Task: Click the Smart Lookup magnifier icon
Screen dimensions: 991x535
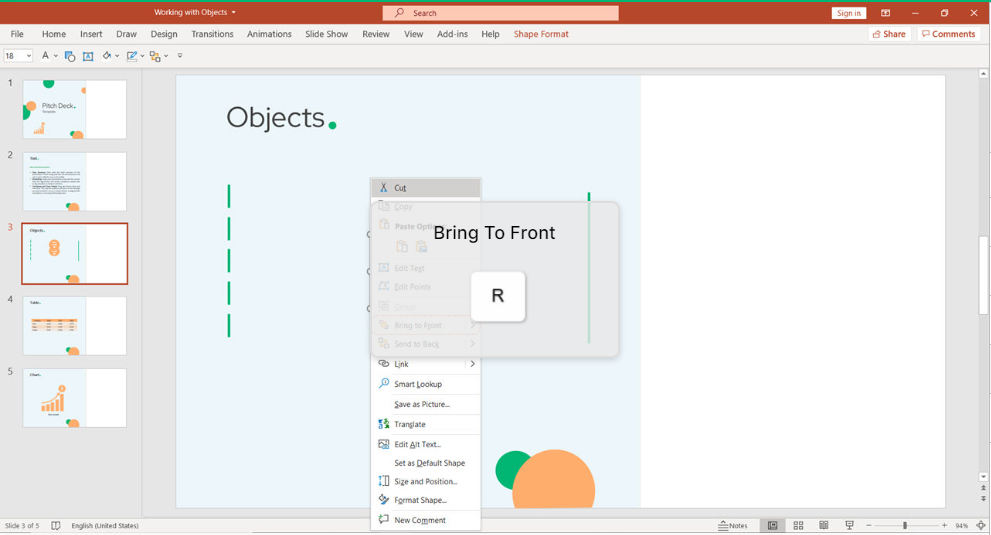Action: [384, 383]
